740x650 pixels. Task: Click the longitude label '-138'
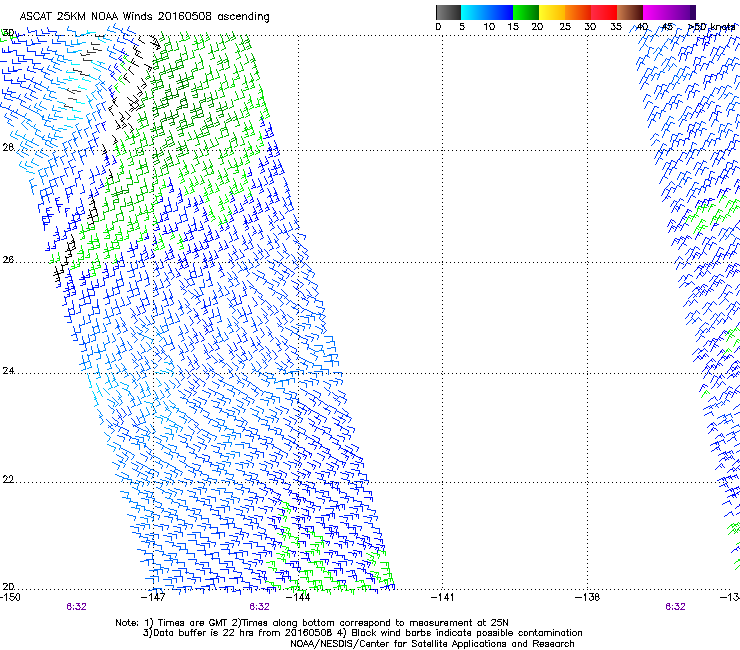(x=588, y=597)
